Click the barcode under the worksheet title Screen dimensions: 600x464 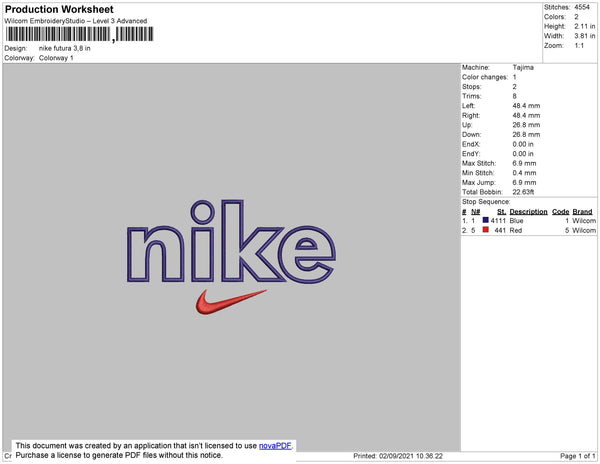pos(80,34)
